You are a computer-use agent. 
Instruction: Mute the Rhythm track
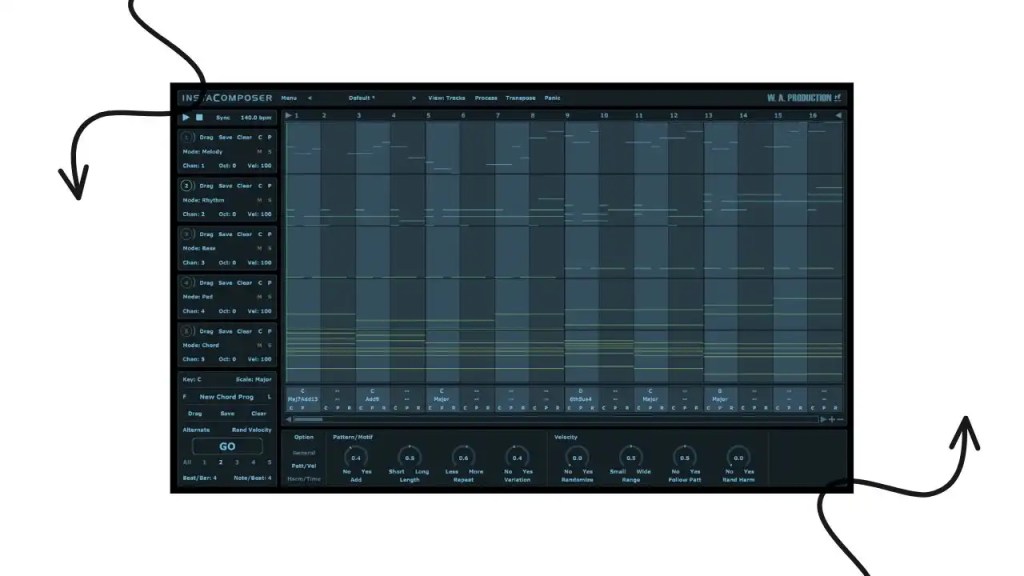pos(259,200)
